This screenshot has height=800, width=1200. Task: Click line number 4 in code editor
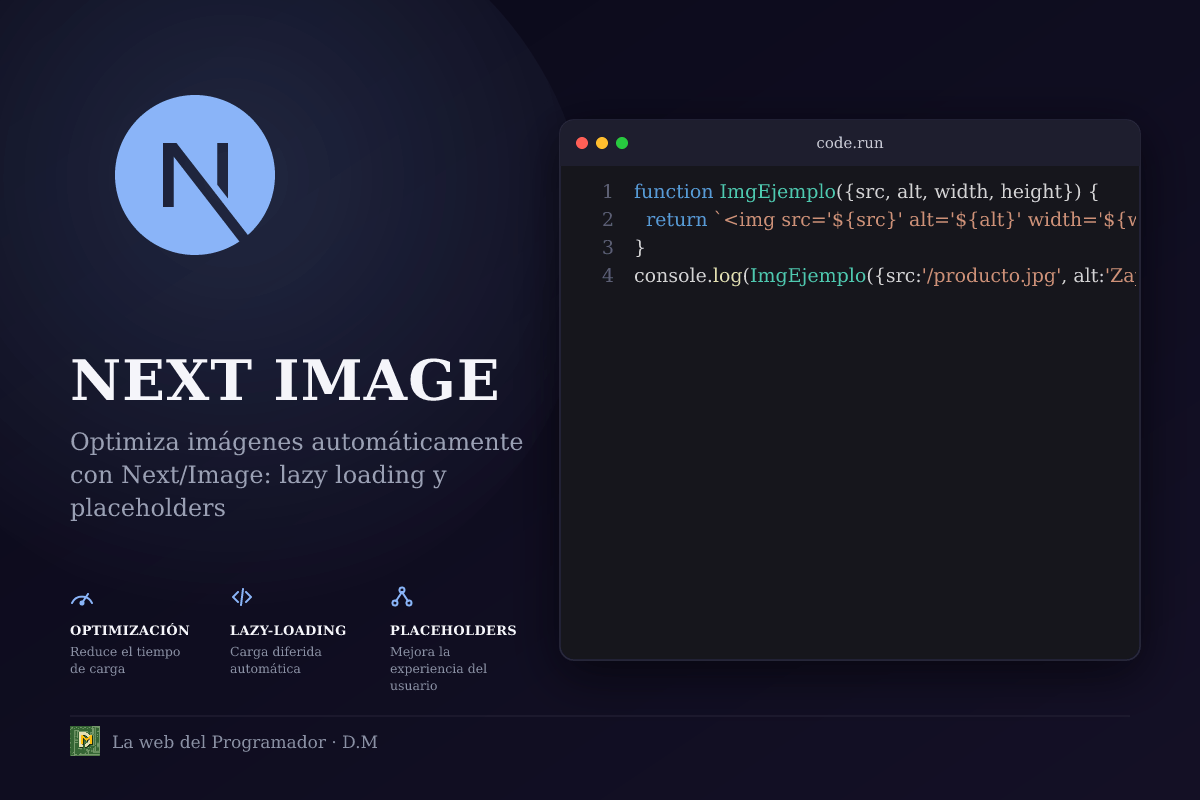(607, 275)
